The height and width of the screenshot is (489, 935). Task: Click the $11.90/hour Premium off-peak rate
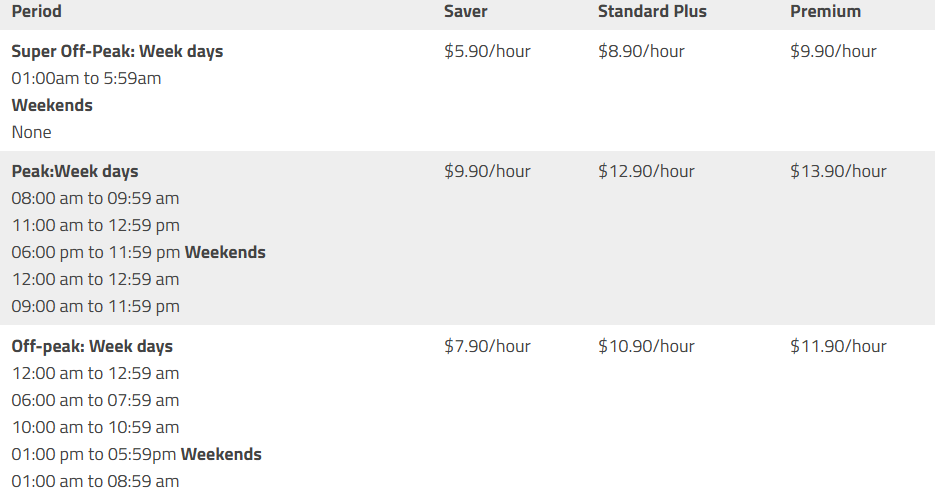click(838, 346)
